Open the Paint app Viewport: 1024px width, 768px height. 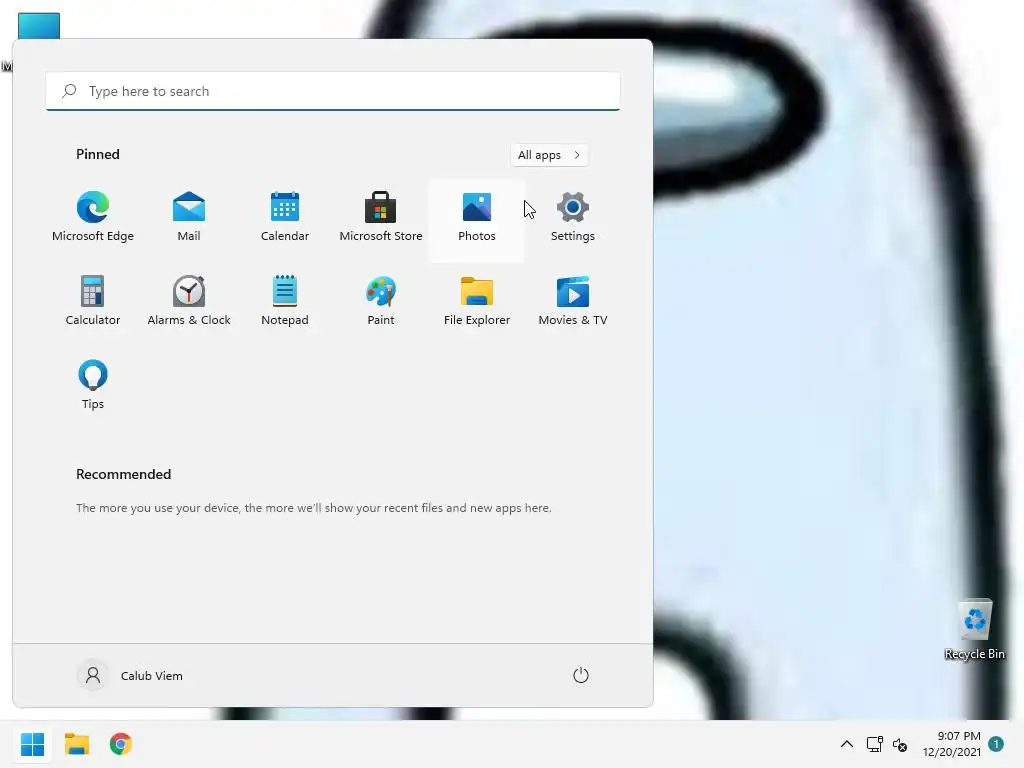381,301
